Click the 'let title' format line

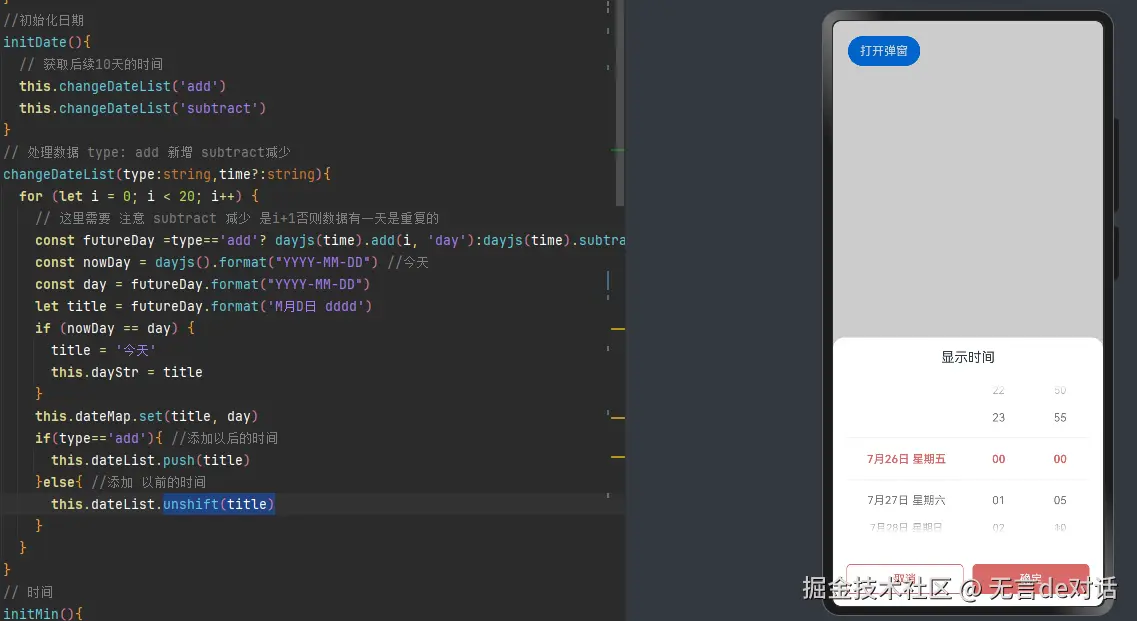click(204, 306)
